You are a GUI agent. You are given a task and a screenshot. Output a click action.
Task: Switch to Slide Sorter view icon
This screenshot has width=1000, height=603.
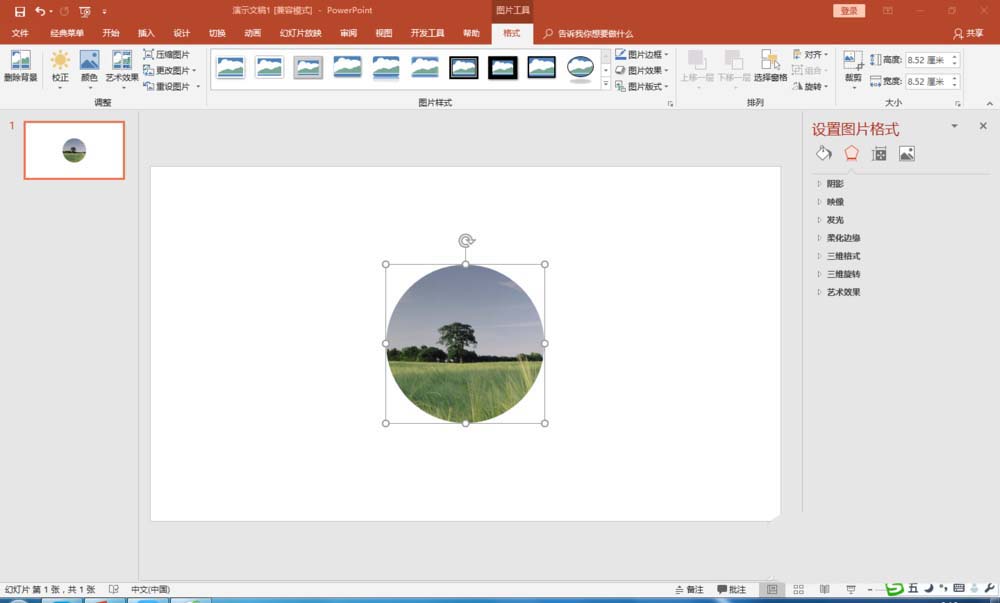click(798, 590)
